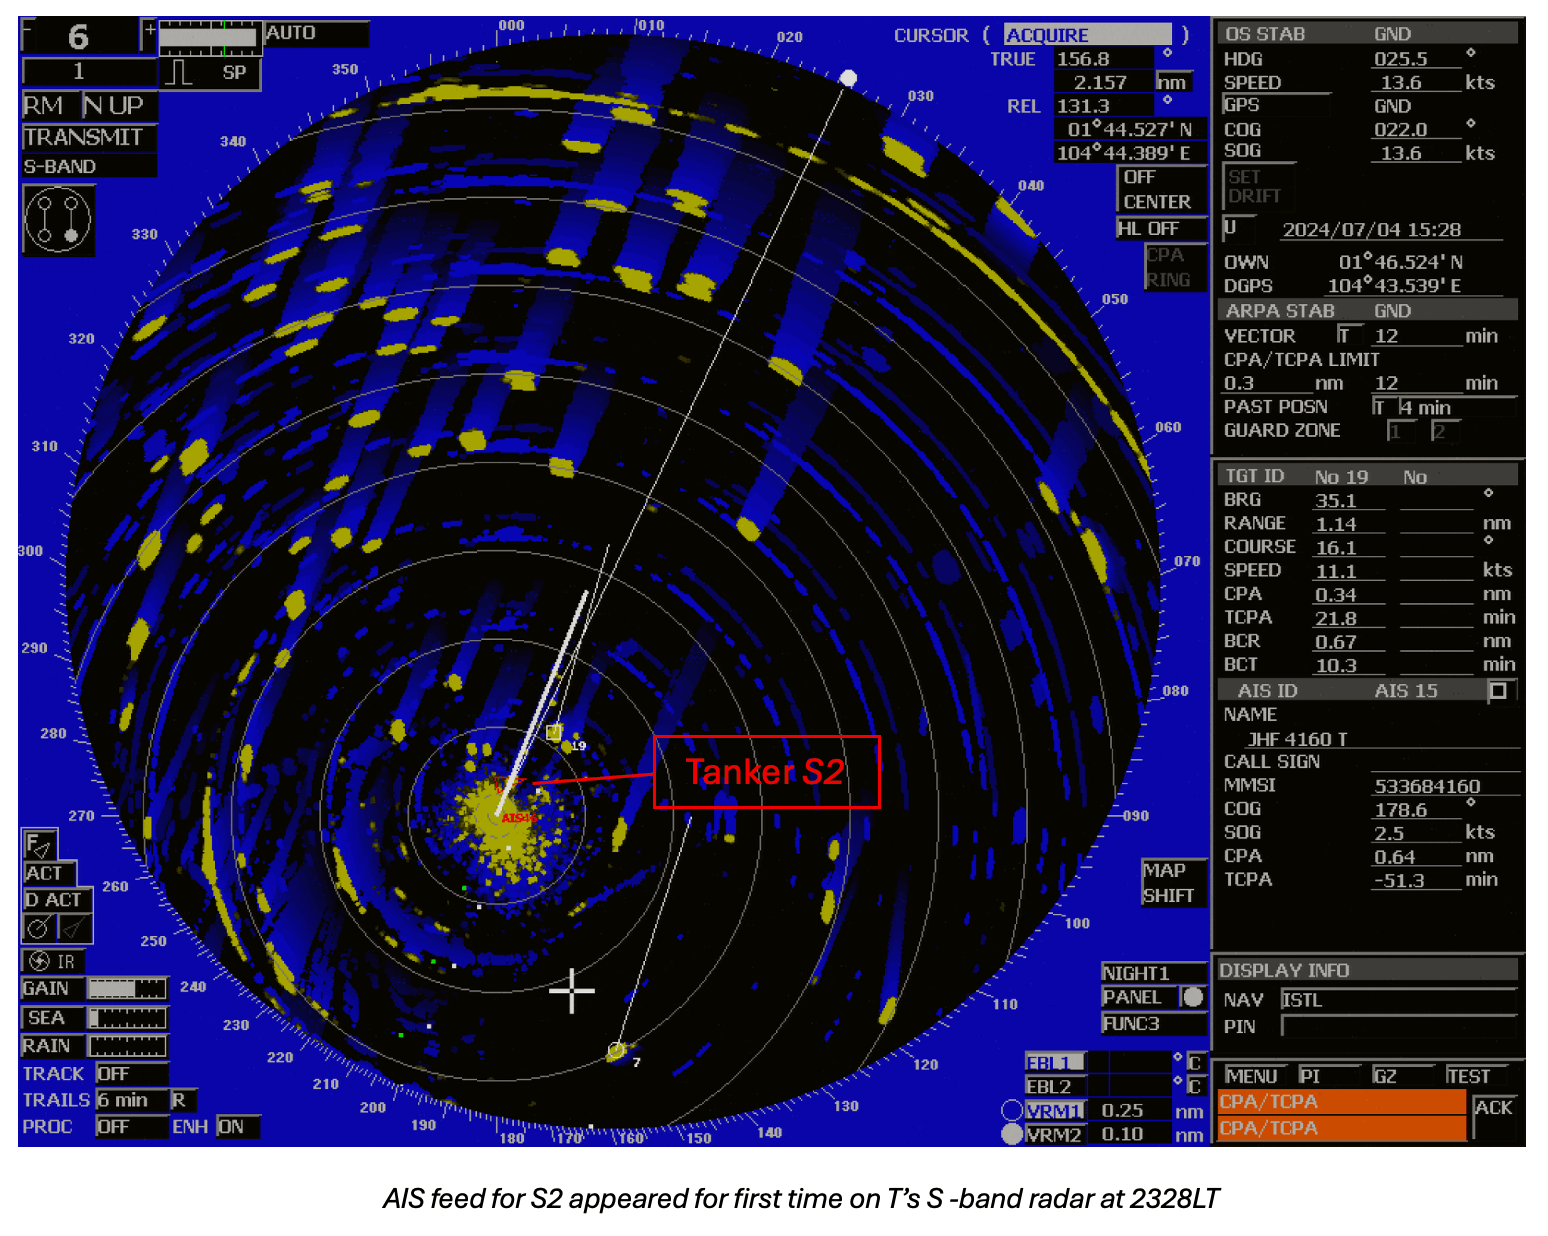Click the AIS target 19 marker
The image size is (1548, 1236).
click(554, 733)
